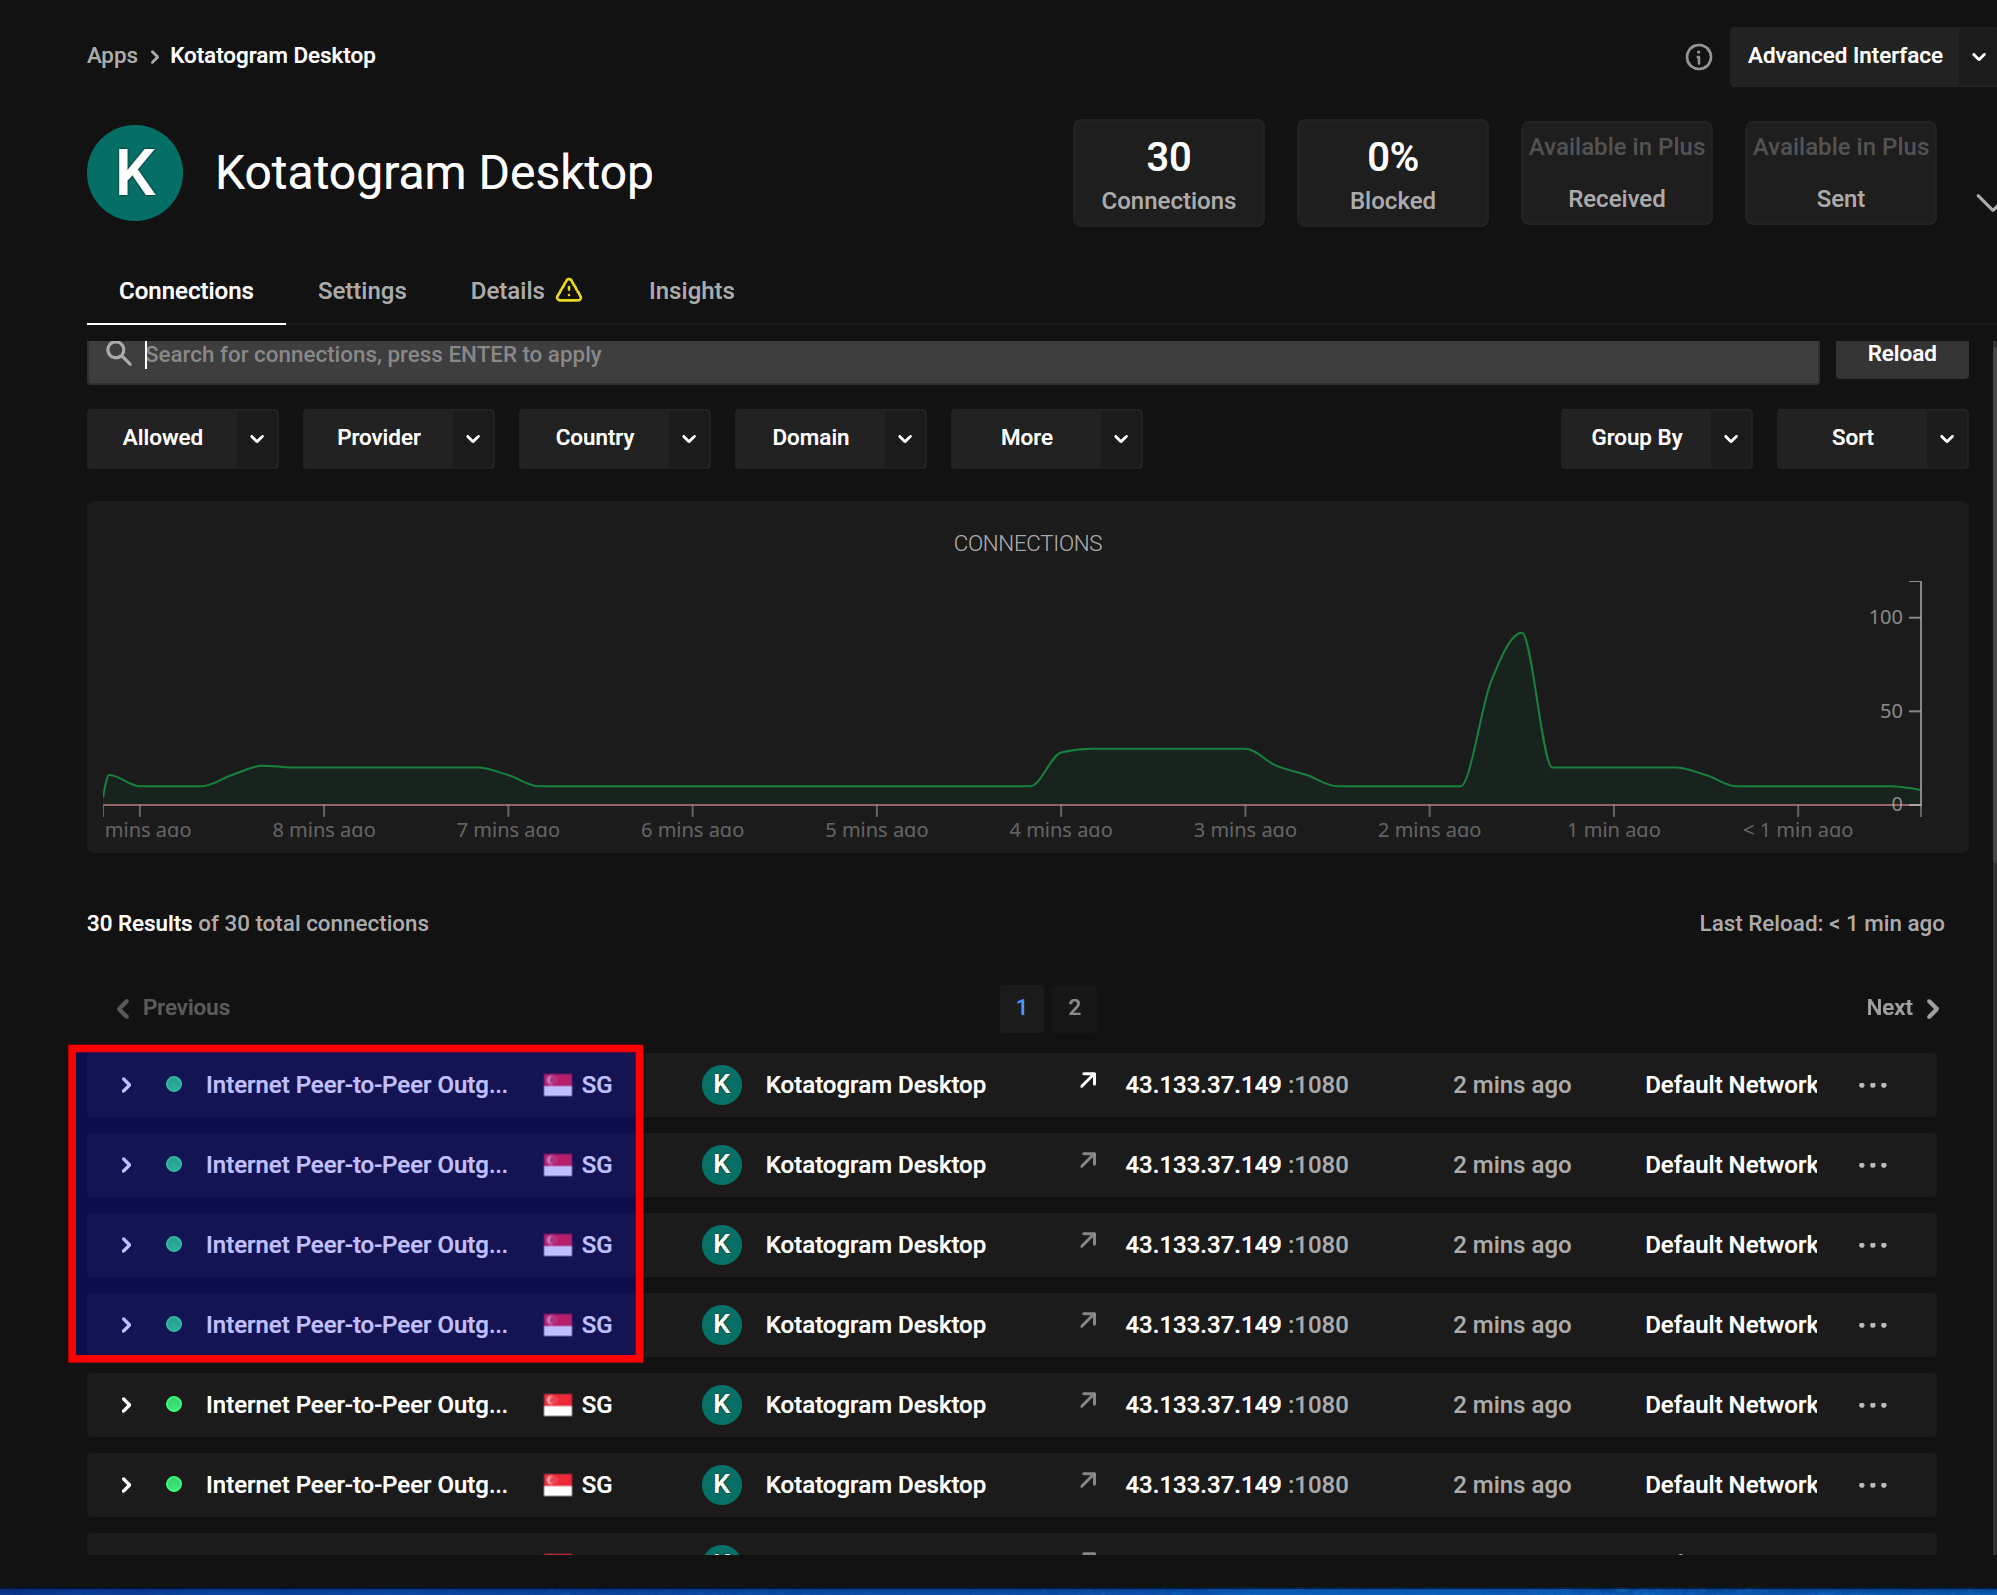Viewport: 1997px width, 1595px height.
Task: Click the Details tab warning triangle icon
Action: [569, 290]
